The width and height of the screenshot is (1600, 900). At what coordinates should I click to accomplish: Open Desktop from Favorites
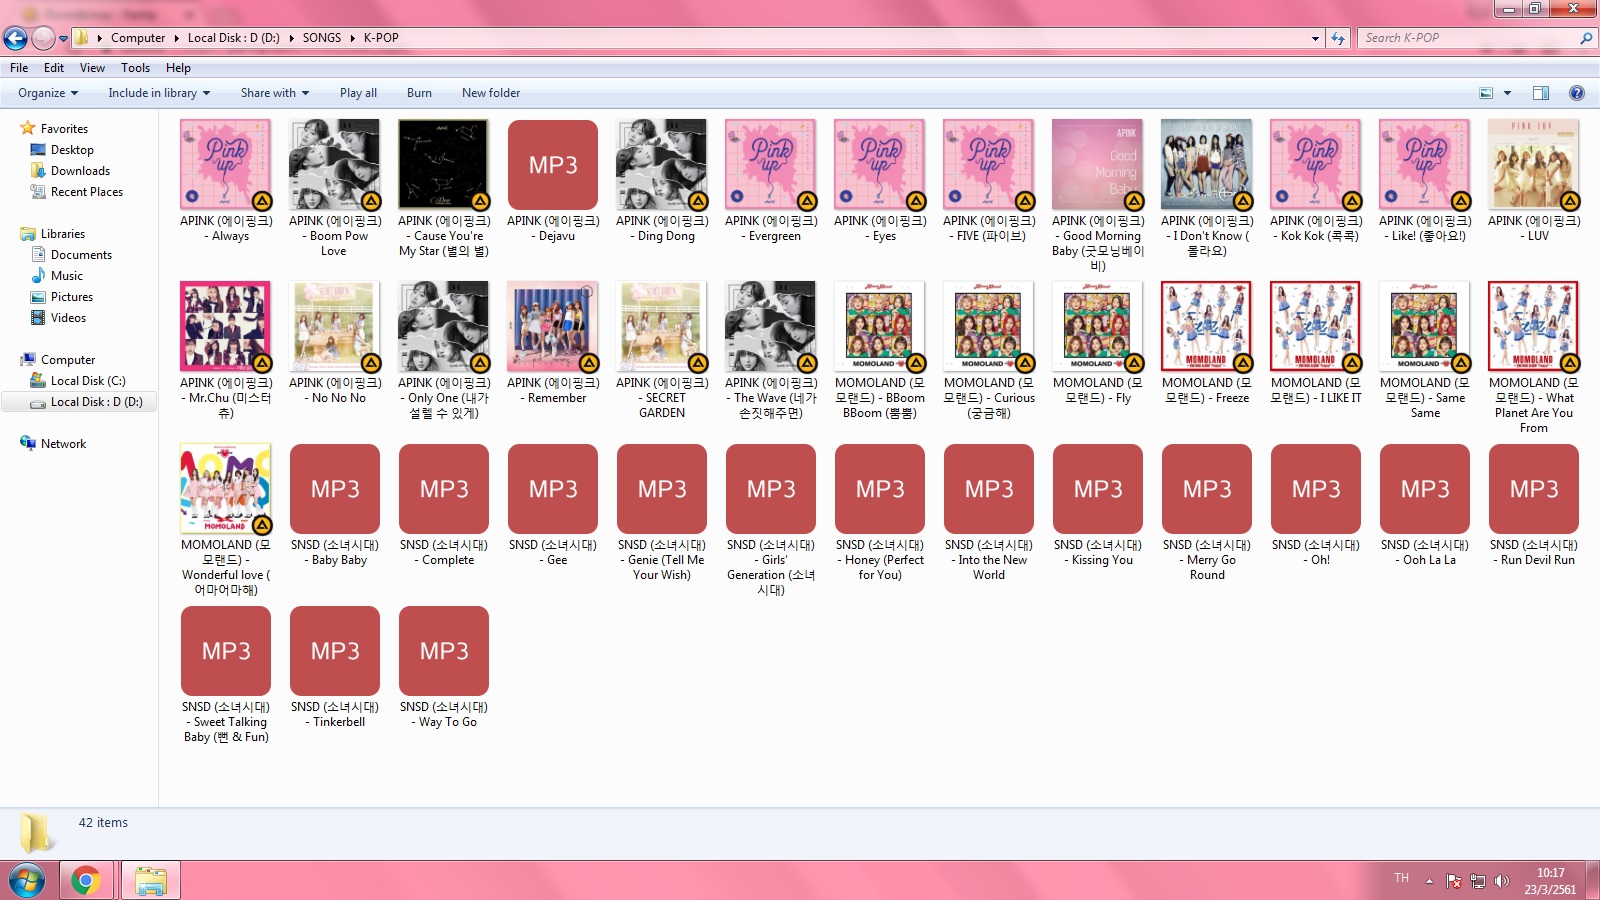[x=72, y=150]
